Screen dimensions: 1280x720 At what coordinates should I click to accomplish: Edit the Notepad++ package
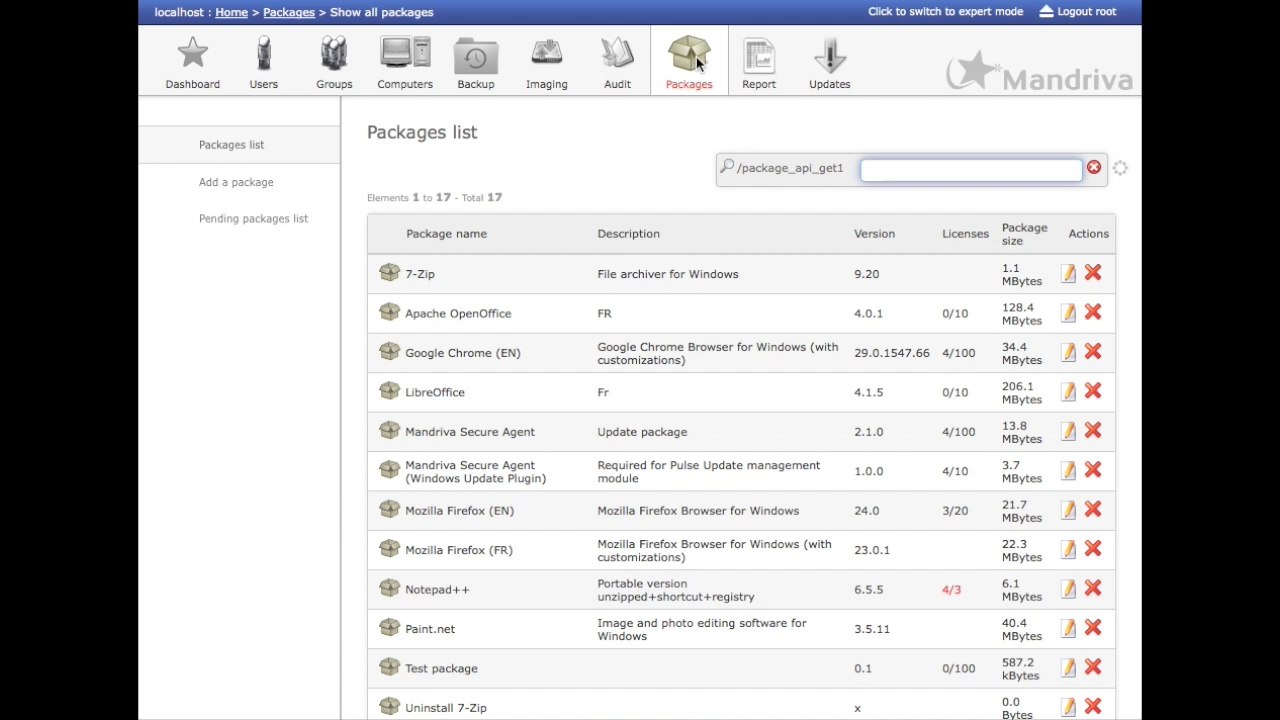[x=1068, y=589]
